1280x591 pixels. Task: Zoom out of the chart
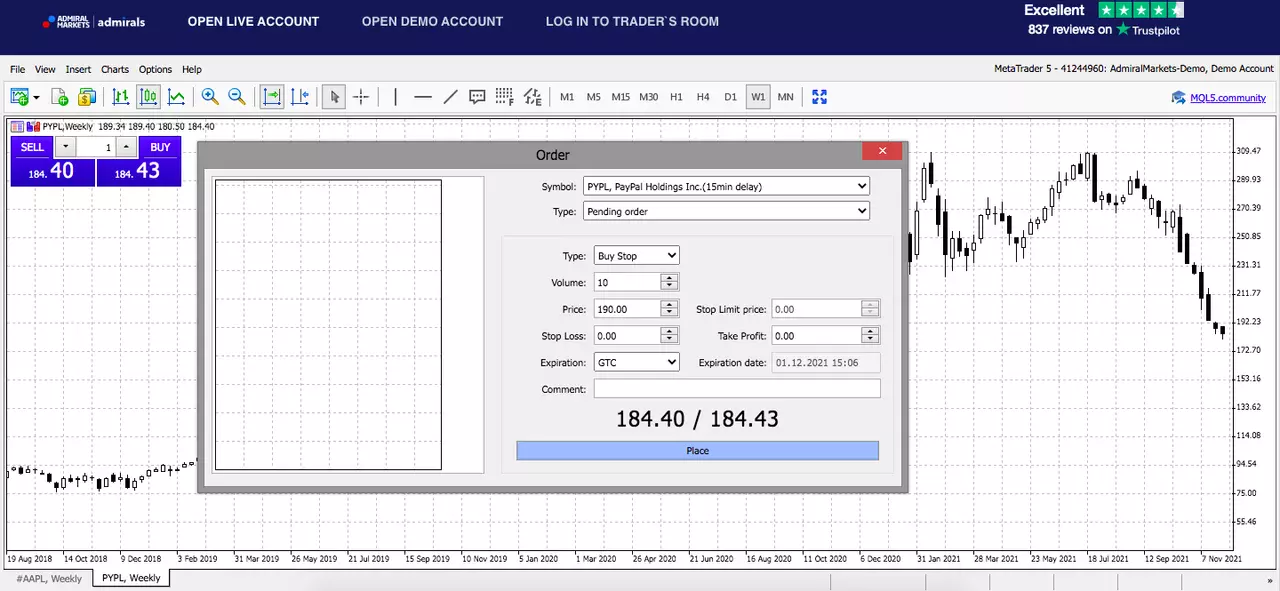click(x=237, y=97)
